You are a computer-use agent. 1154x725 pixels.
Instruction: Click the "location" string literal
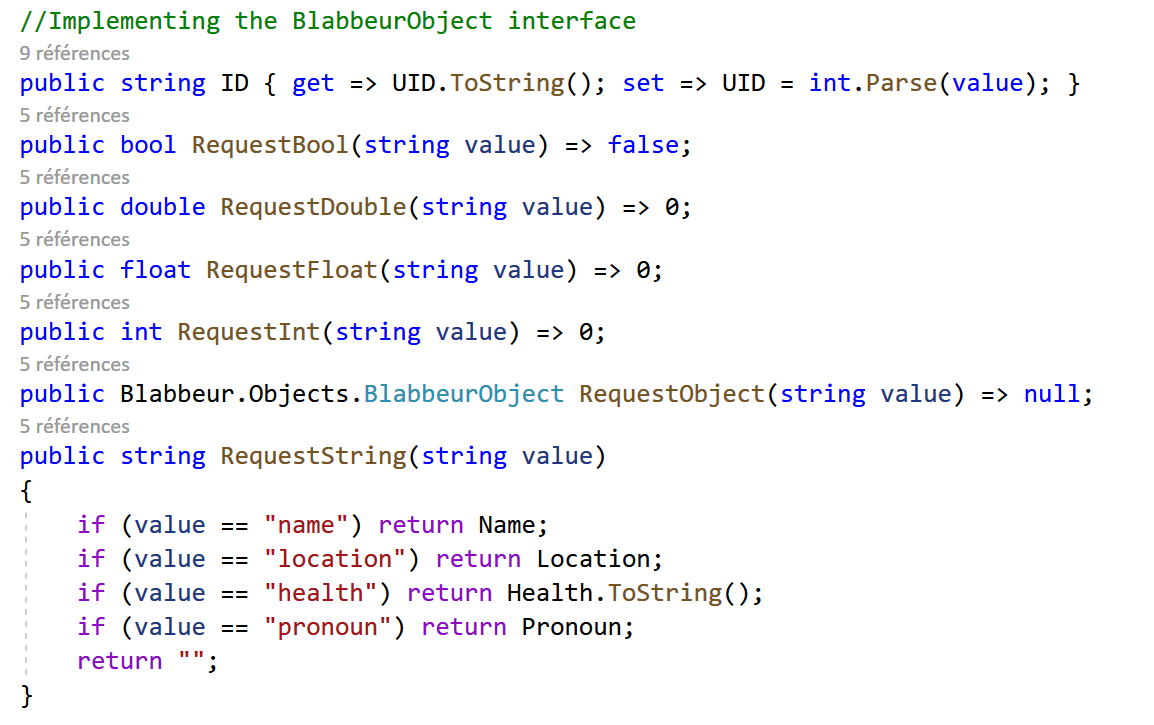334,559
